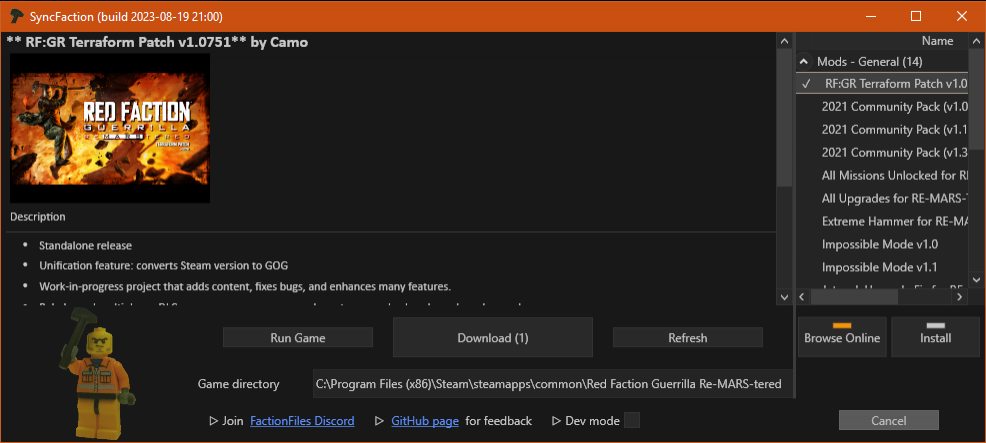This screenshot has height=443, width=986.
Task: Enable the Dev mode checkbox
Action: pyautogui.click(x=632, y=421)
